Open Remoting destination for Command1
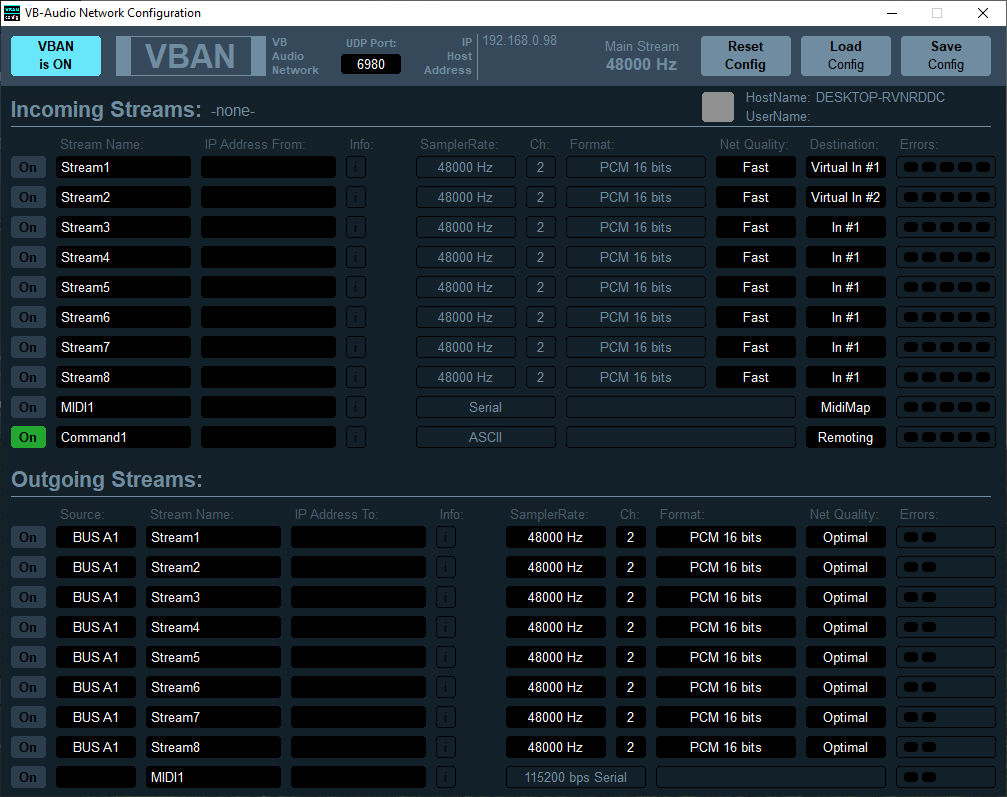 [845, 437]
